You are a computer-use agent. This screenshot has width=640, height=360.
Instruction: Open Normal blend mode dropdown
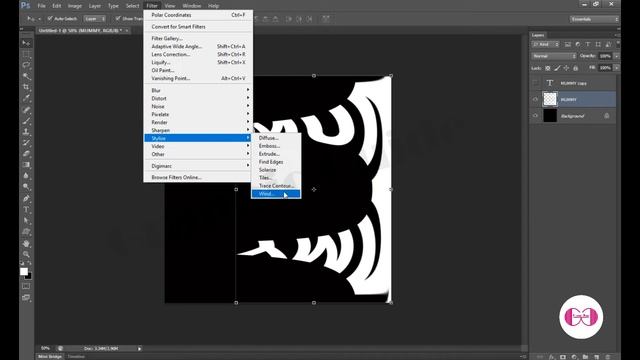tap(554, 56)
